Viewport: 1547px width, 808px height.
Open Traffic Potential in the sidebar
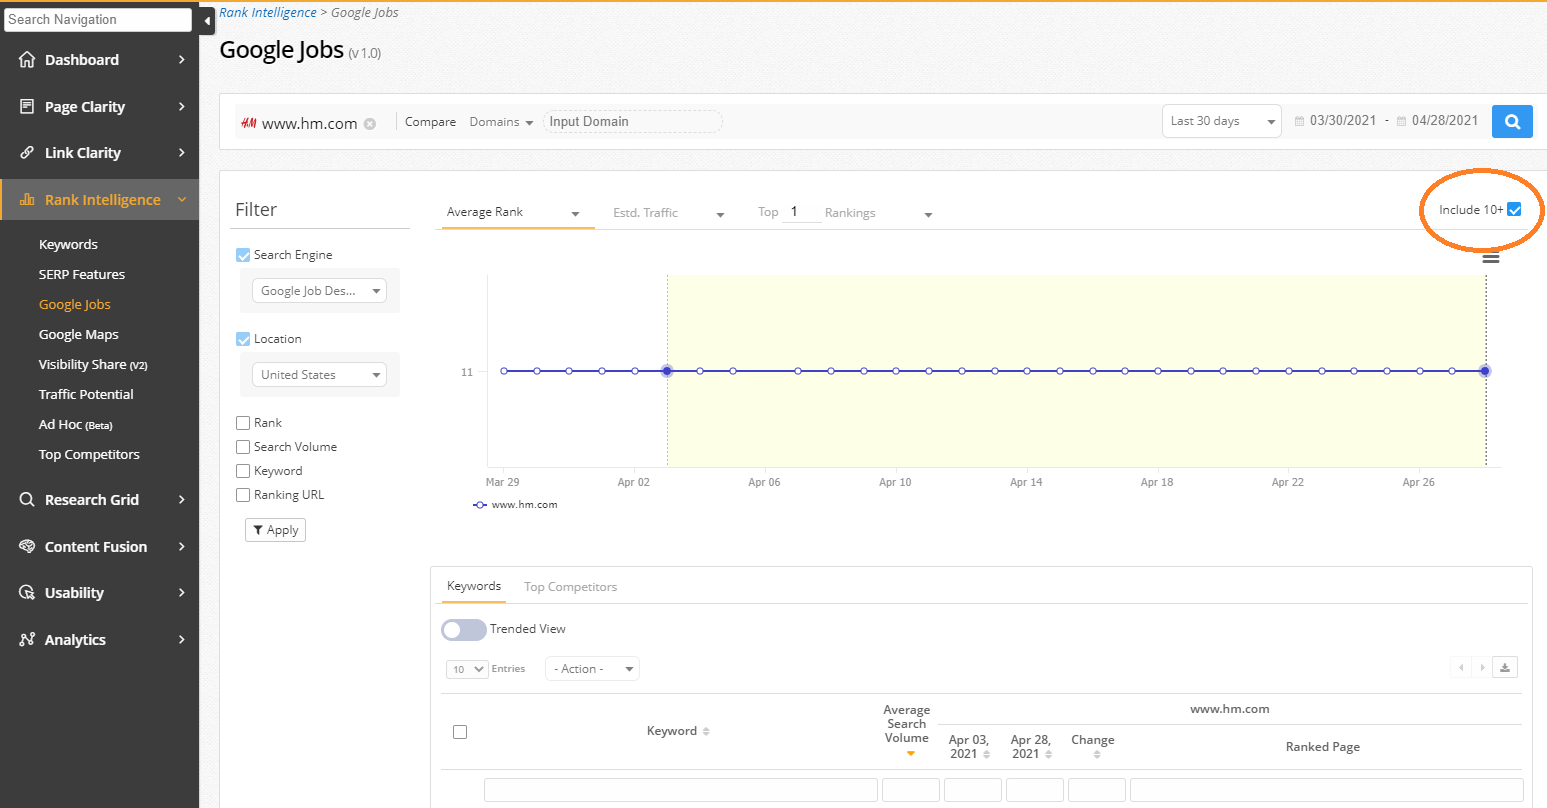[86, 395]
